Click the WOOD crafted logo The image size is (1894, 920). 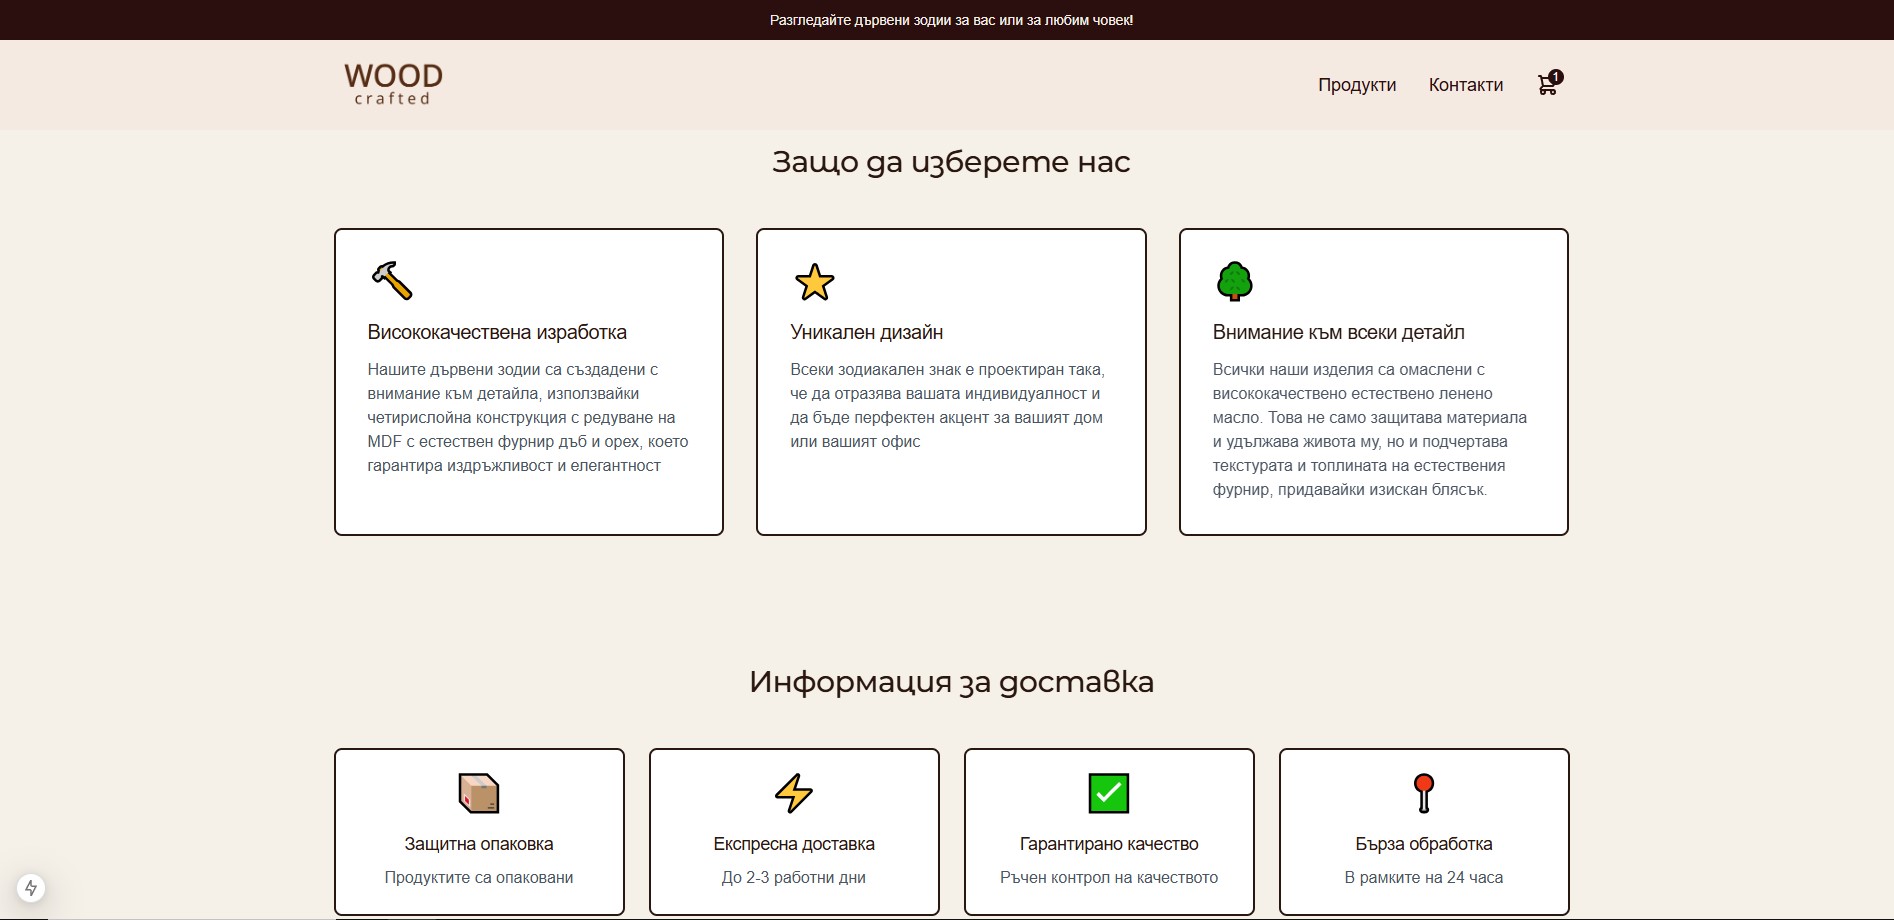(393, 84)
